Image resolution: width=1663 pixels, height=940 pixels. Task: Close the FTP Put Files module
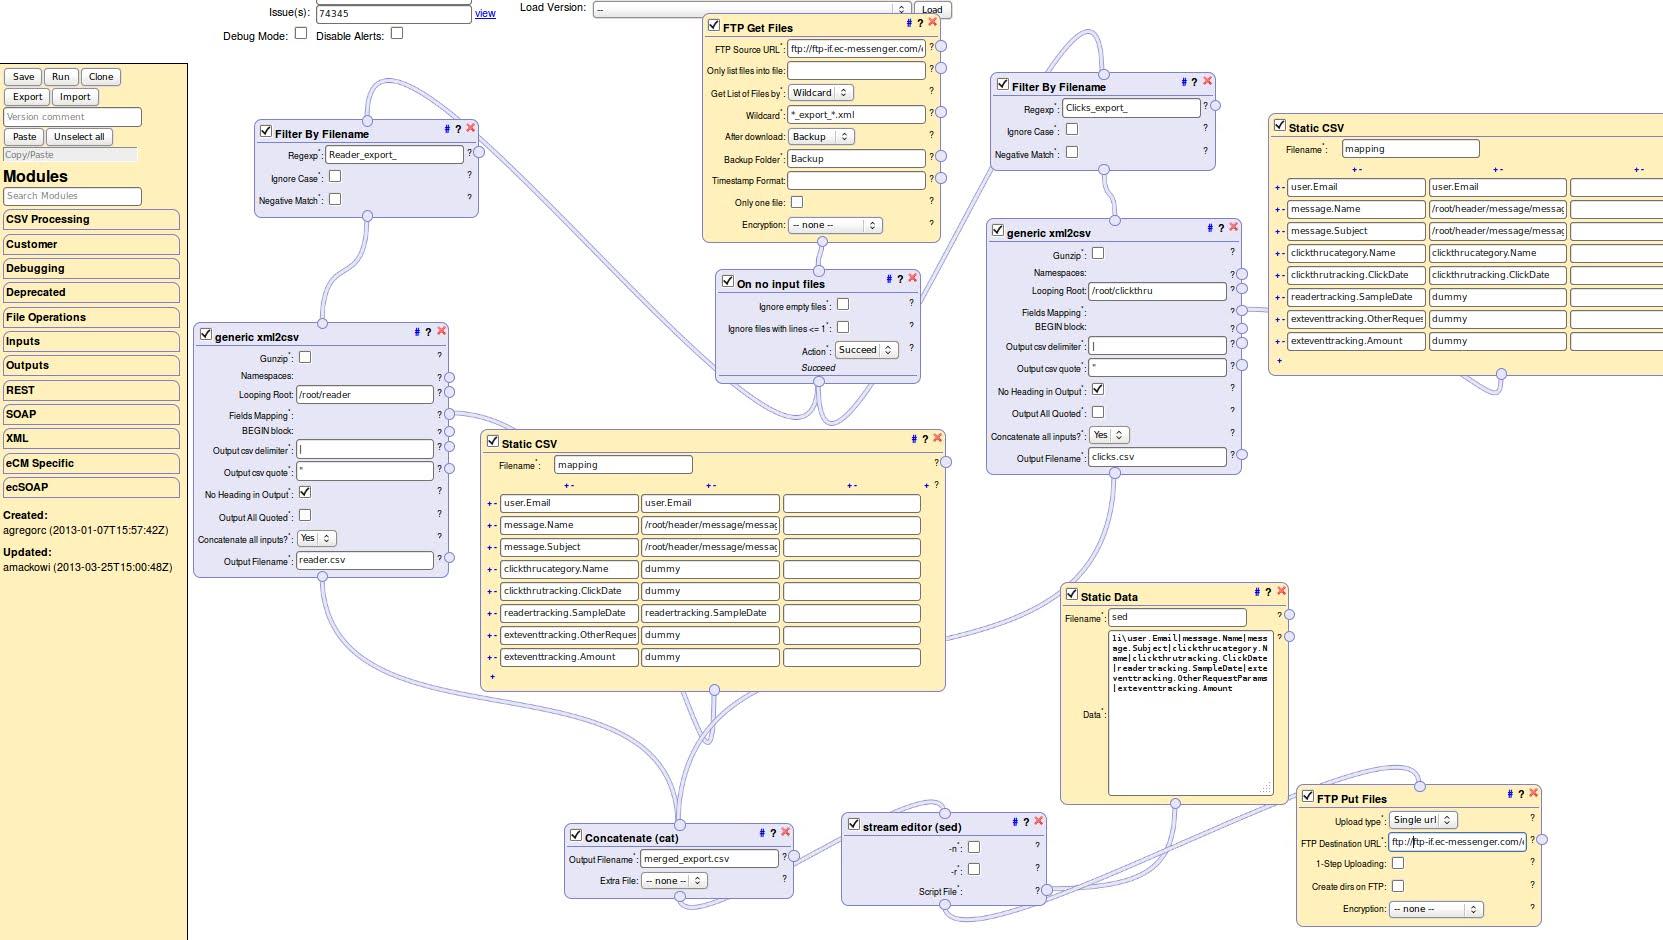click(x=1534, y=793)
